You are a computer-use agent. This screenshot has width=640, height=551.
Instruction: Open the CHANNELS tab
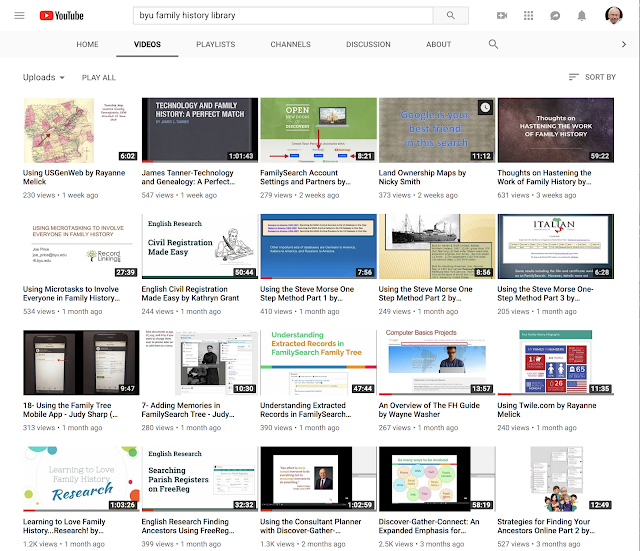coord(290,44)
